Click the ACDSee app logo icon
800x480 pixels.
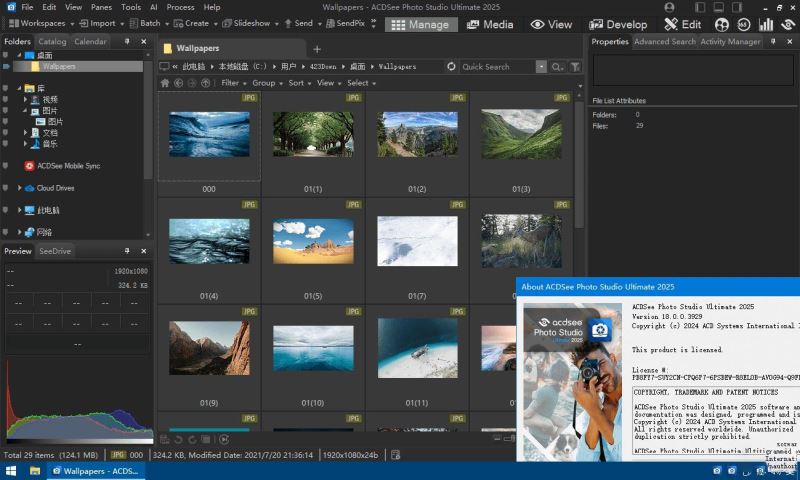pyautogui.click(x=11, y=7)
